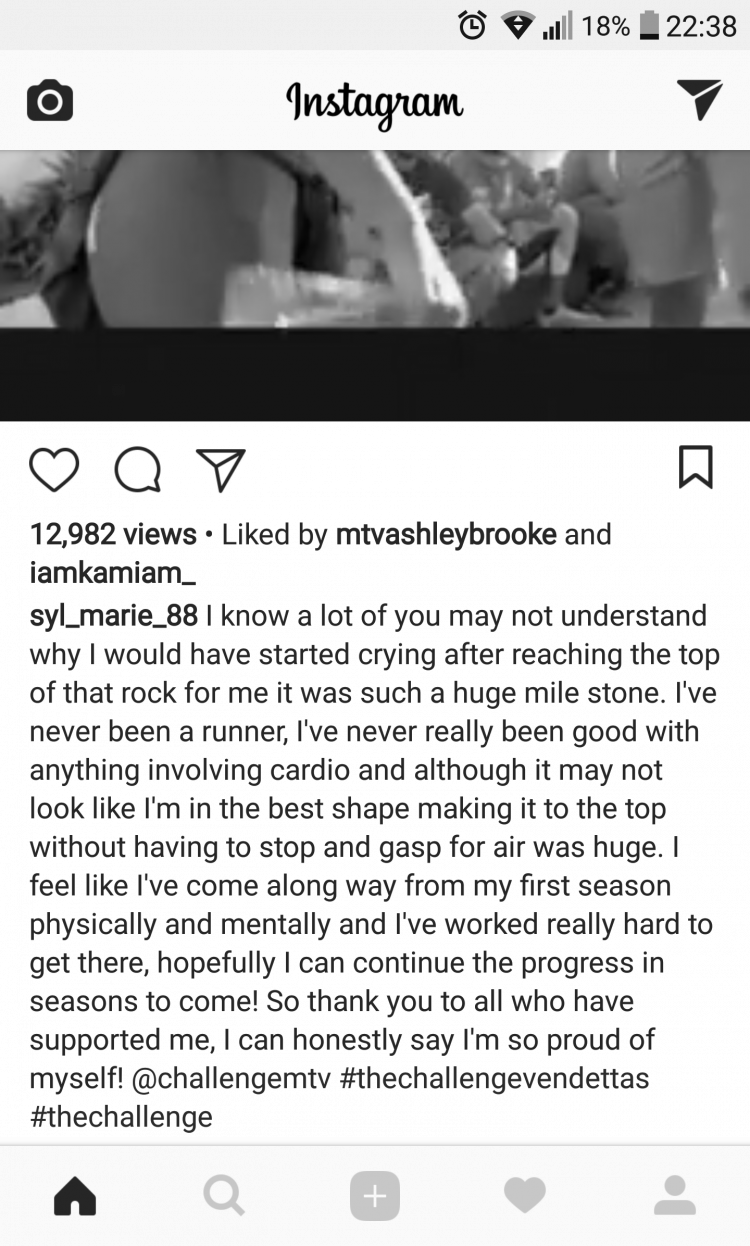The width and height of the screenshot is (750, 1246).
Task: Open mtvashleybrooke profile link
Action: 446,535
